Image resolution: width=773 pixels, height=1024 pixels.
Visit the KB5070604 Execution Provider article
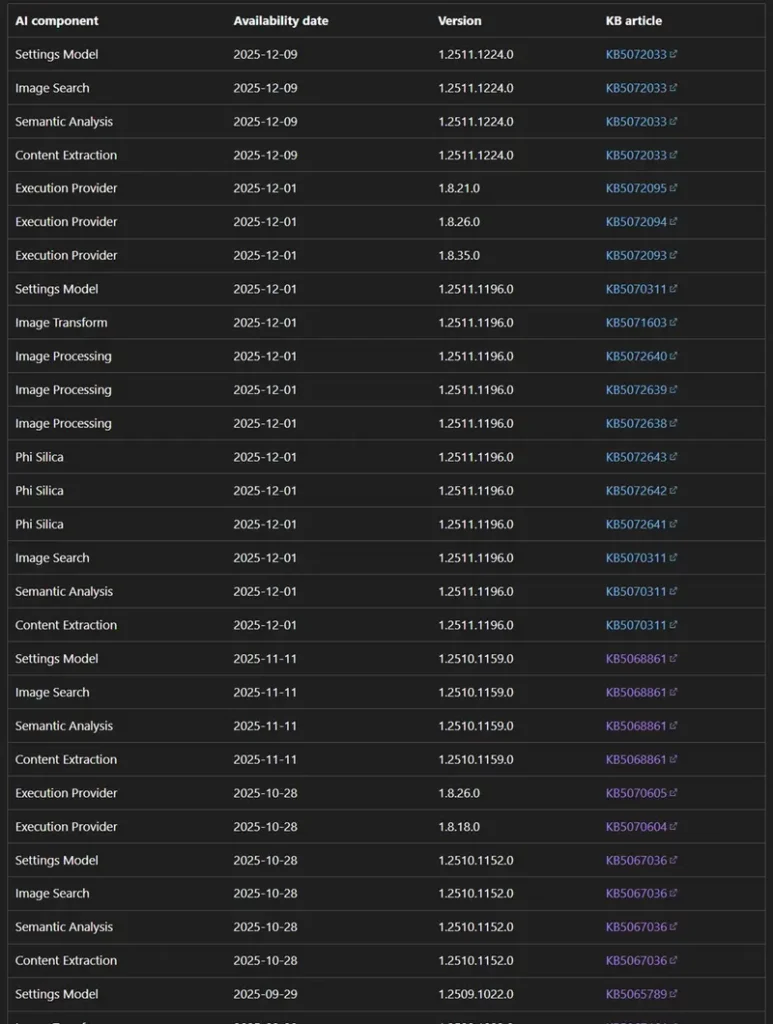click(x=636, y=827)
